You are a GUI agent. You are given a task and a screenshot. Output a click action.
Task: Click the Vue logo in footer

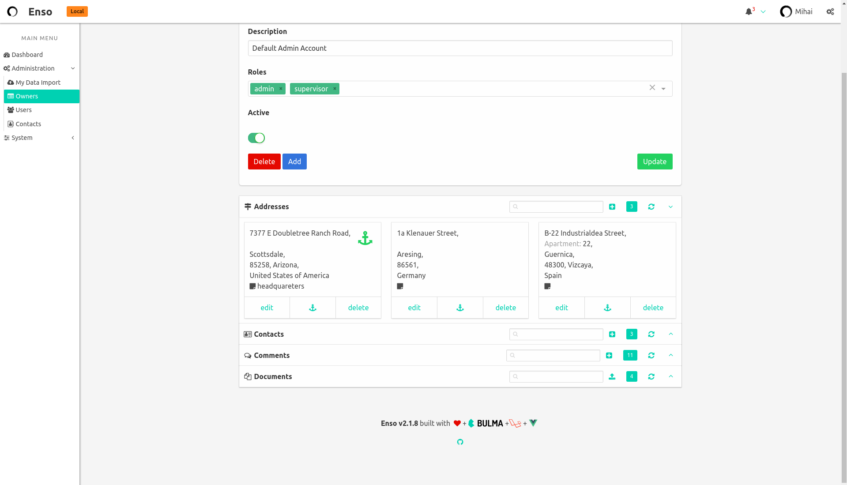533,423
